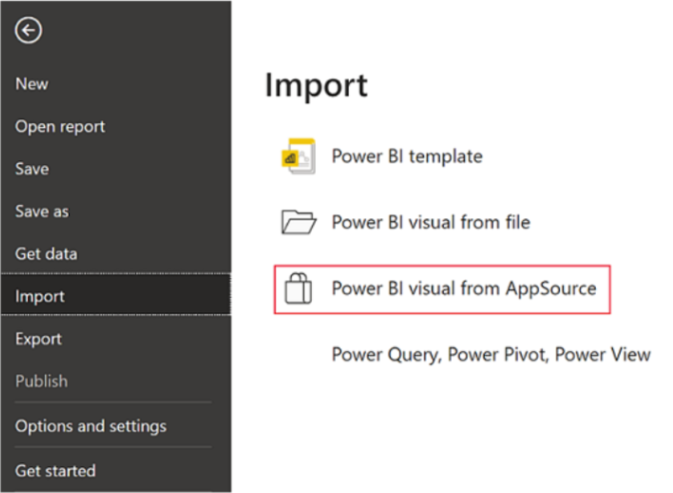This screenshot has width=673, height=493.
Task: Click the Power BI template icon
Action: pos(298,156)
